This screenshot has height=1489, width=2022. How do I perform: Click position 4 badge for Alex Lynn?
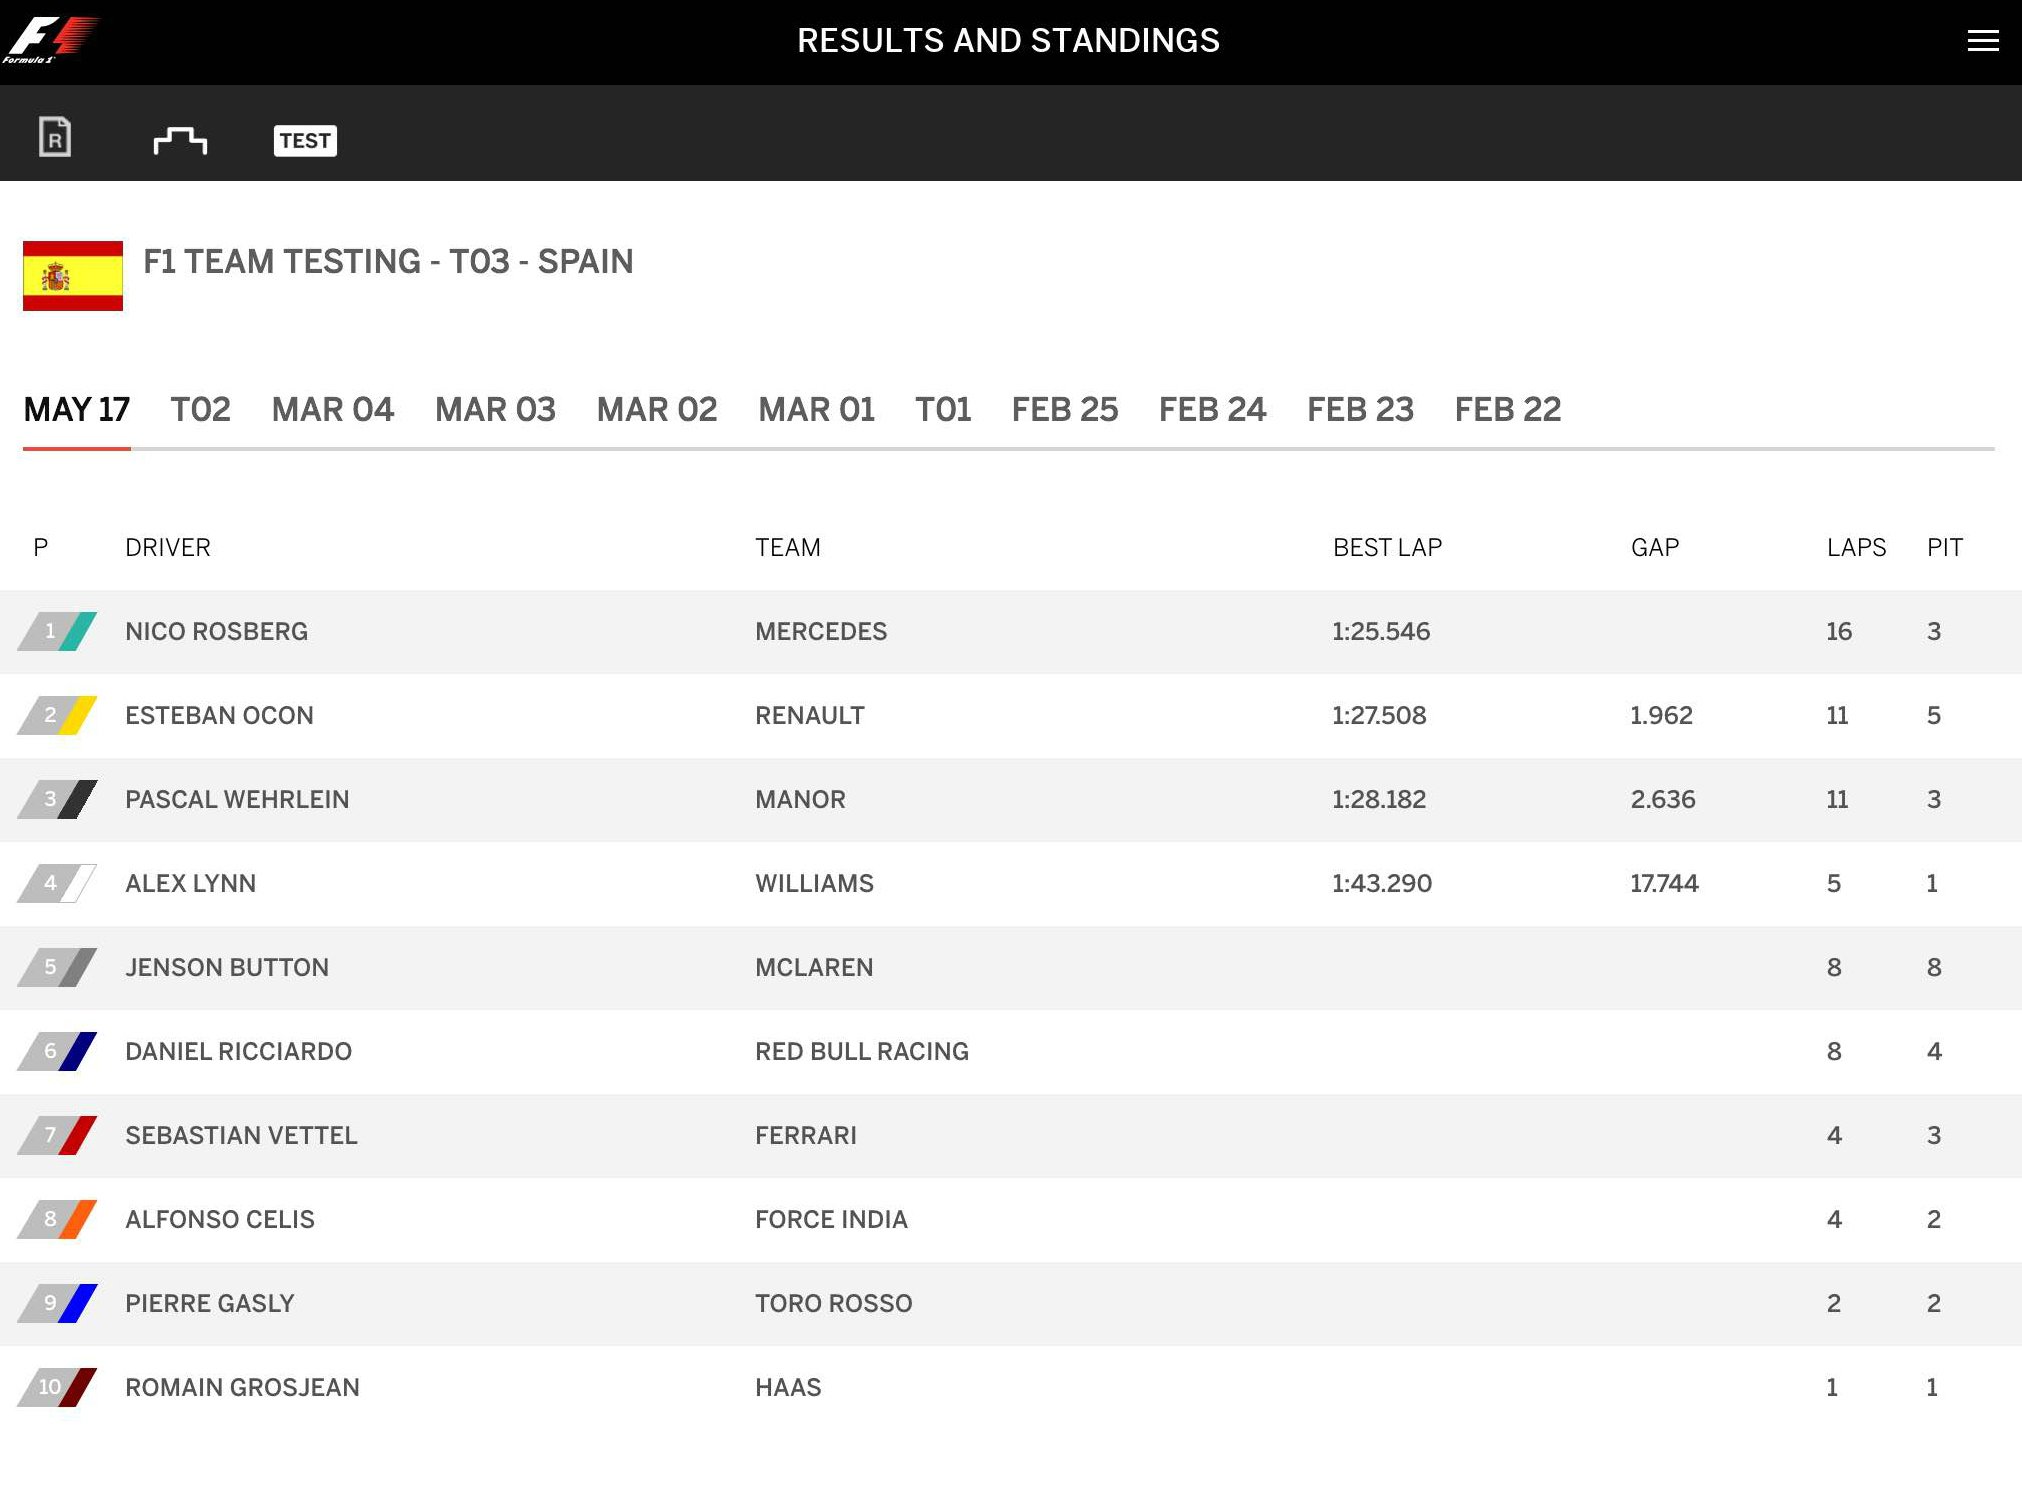point(57,883)
